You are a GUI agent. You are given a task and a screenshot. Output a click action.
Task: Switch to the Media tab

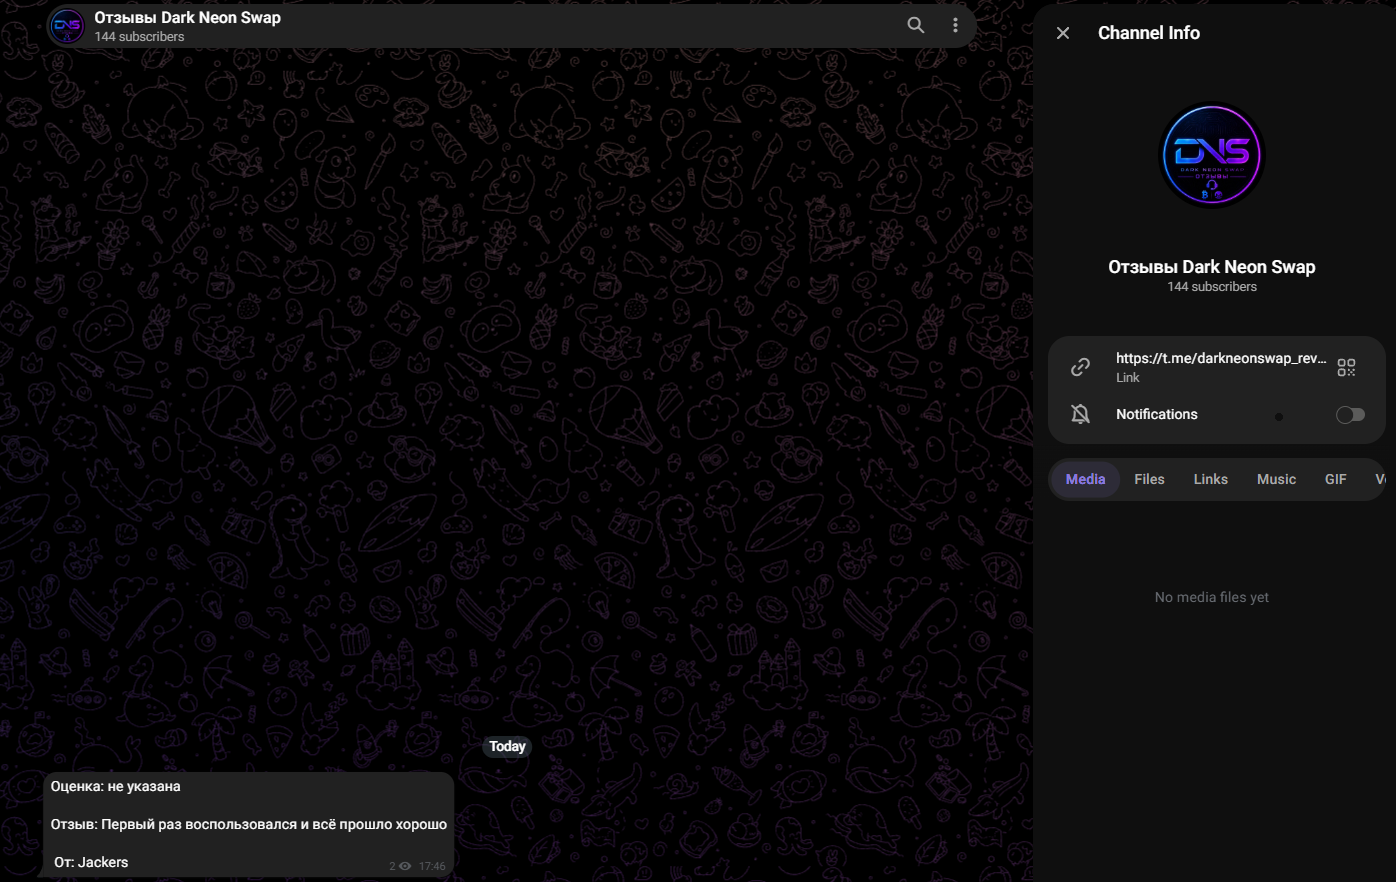pyautogui.click(x=1085, y=479)
